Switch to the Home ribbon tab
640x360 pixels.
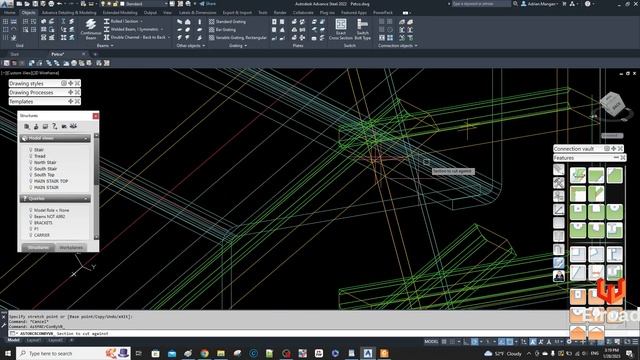click(10, 13)
